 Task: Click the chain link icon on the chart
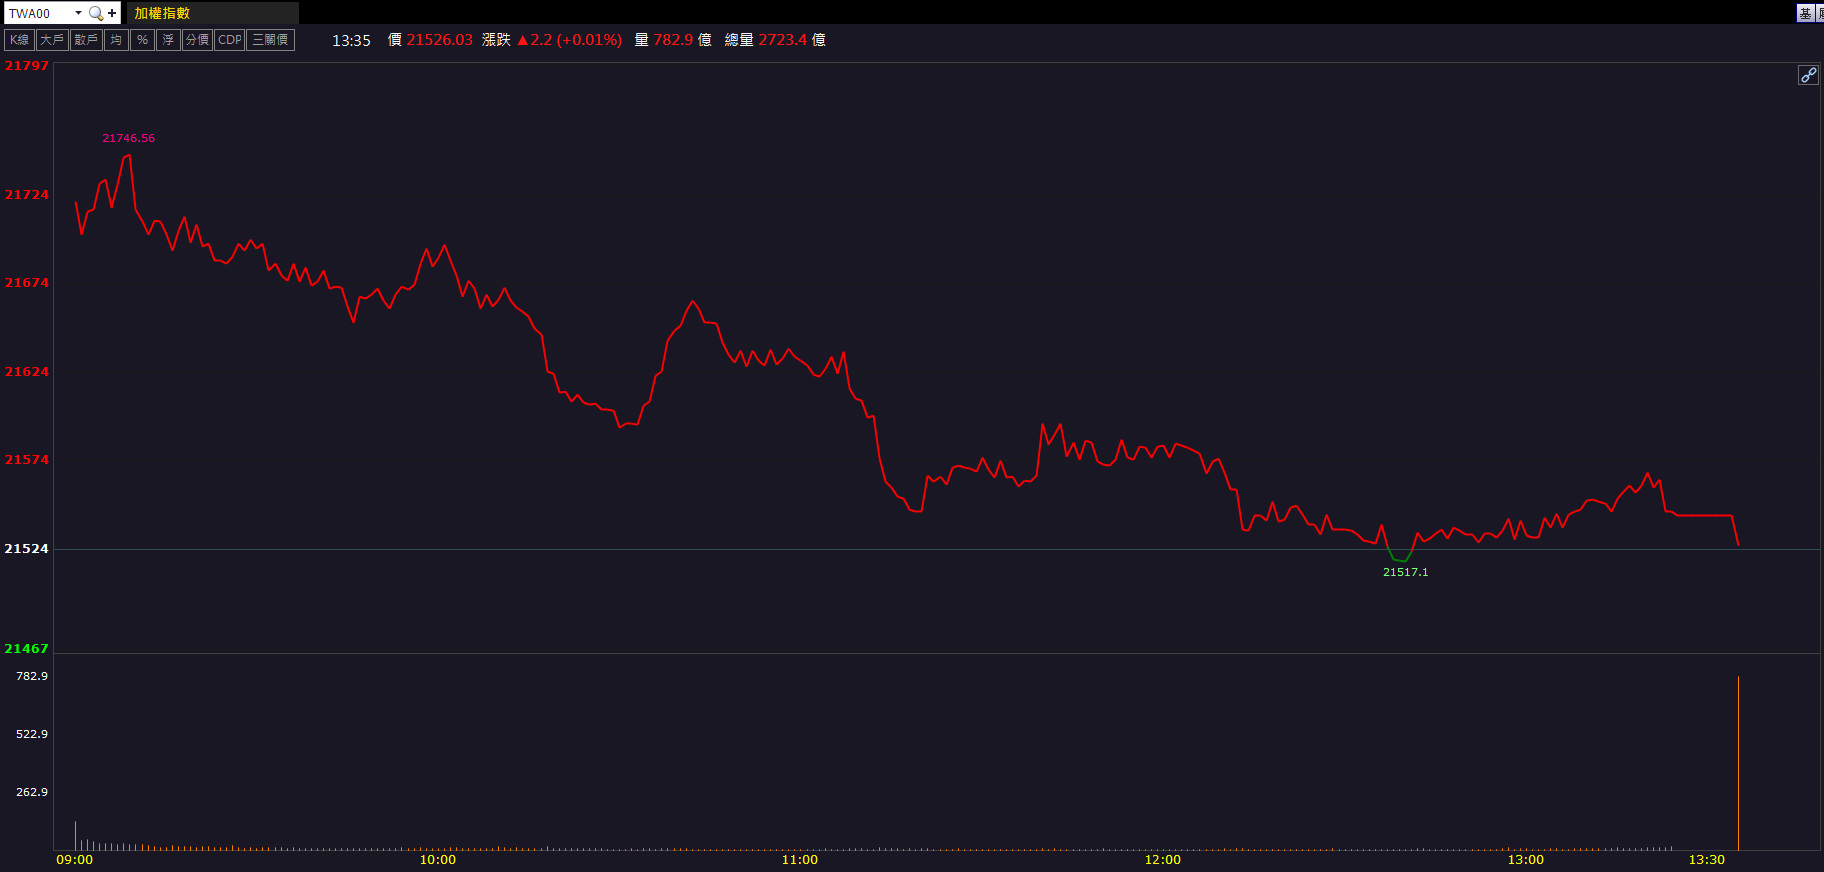click(x=1808, y=75)
